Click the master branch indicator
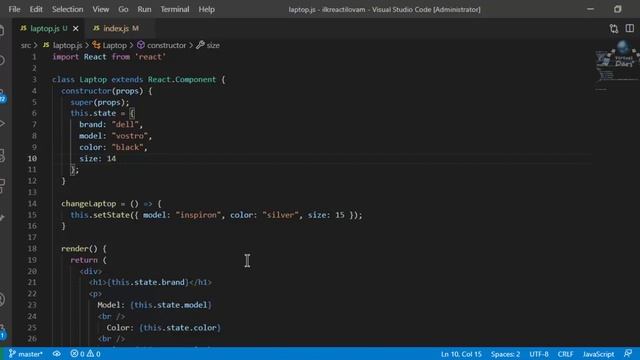 pyautogui.click(x=25, y=354)
